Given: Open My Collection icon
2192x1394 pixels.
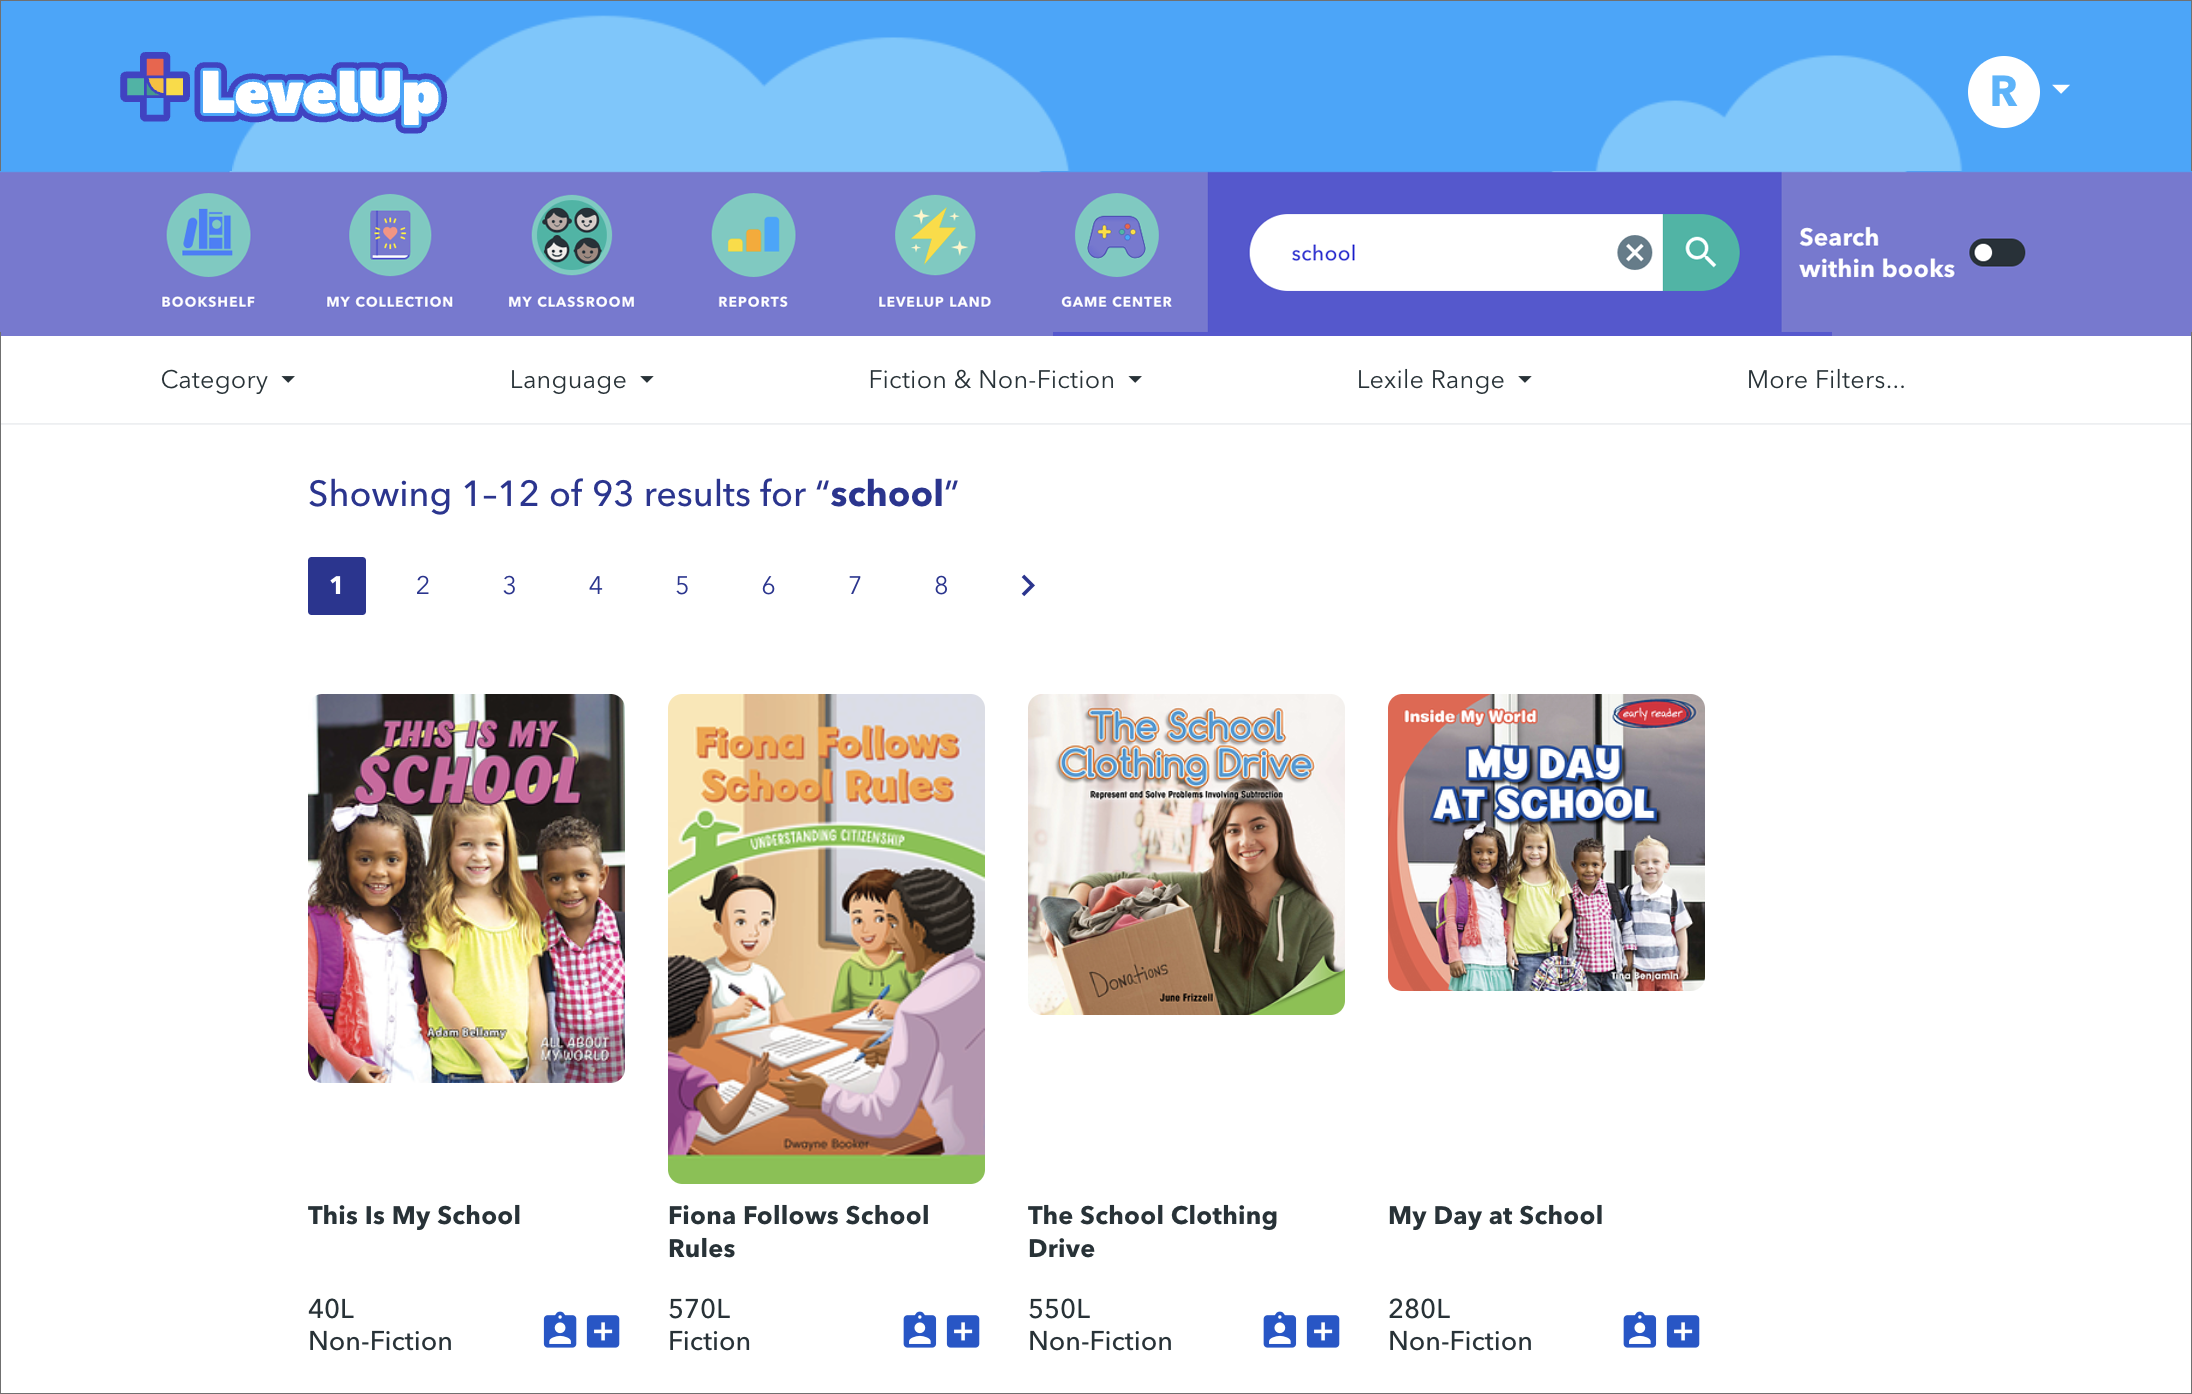Looking at the screenshot, I should pos(390,236).
